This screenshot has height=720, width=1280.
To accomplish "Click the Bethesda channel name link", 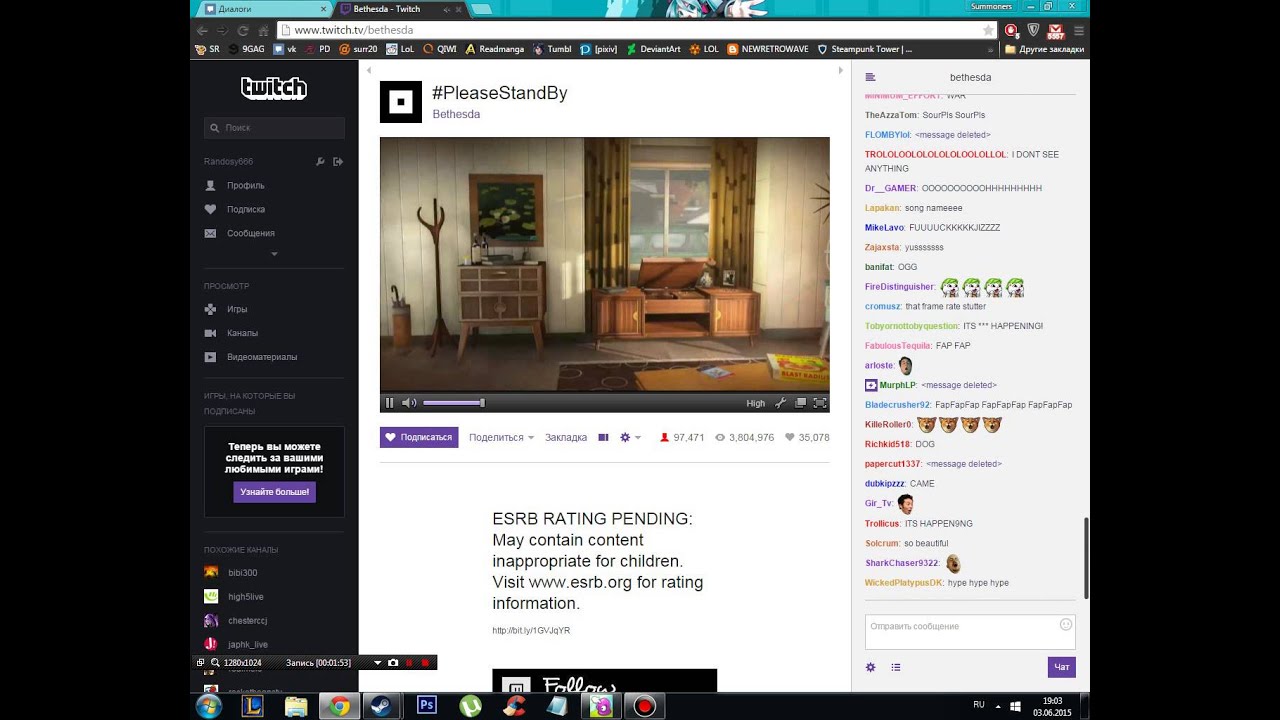I will (456, 114).
